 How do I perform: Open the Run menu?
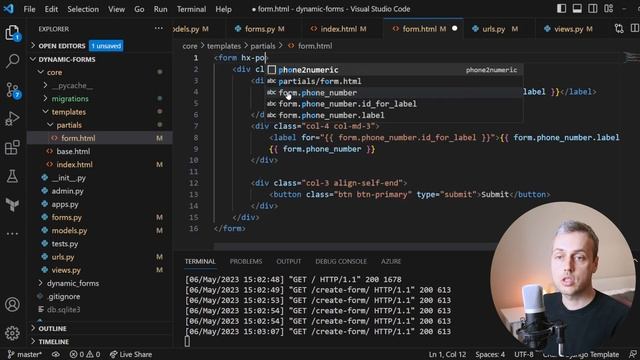click(x=160, y=9)
